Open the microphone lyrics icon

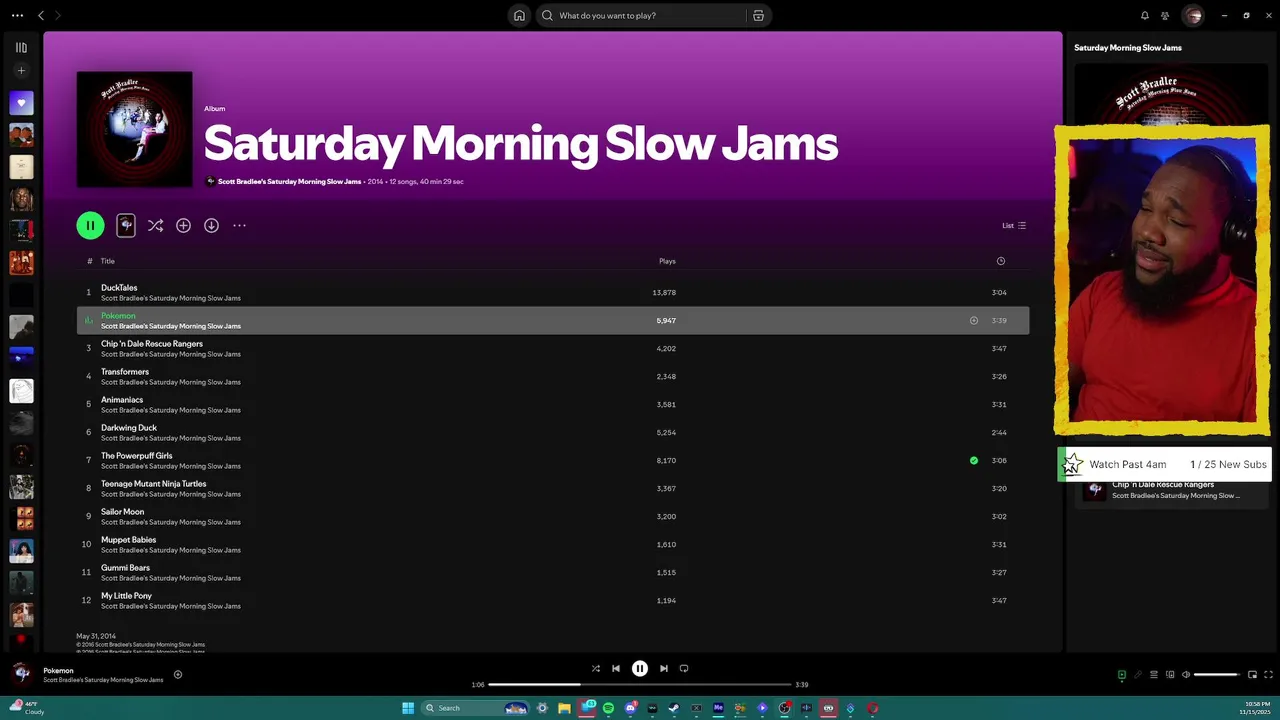[x=1137, y=675]
